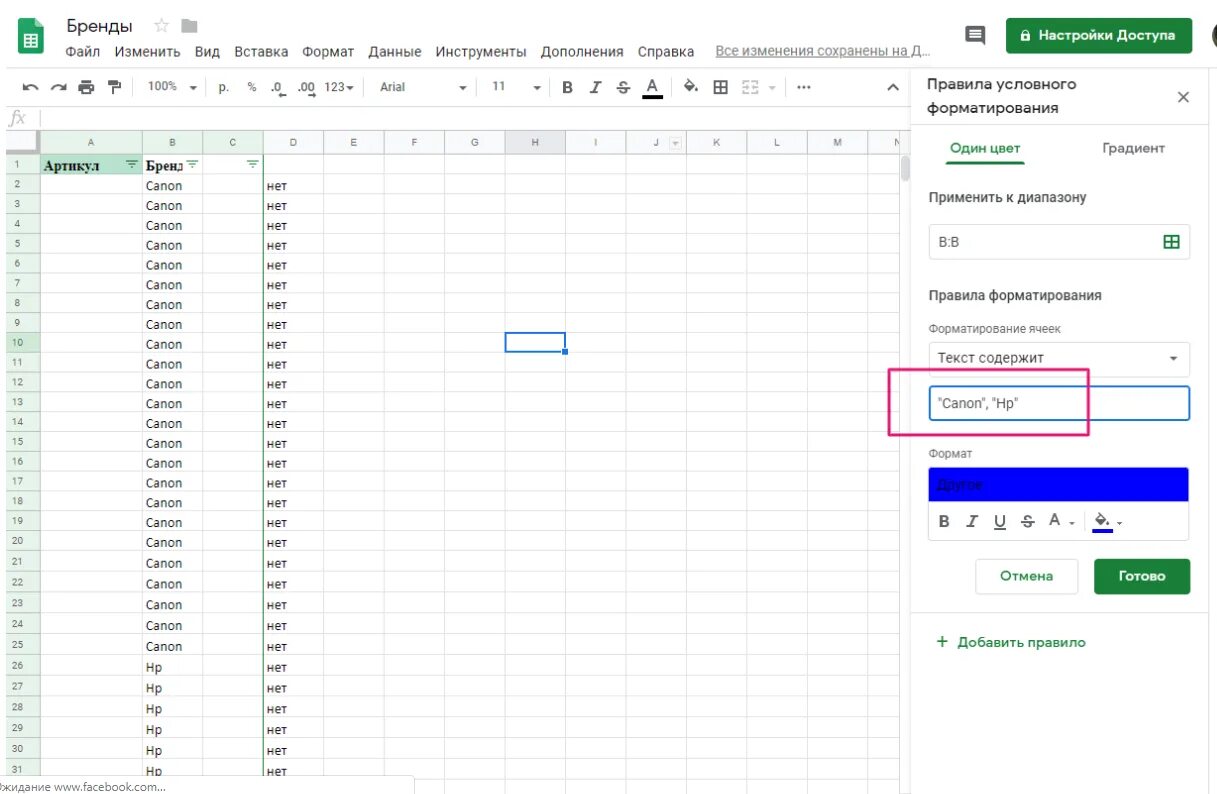Click the Undo arrow in toolbar

(x=31, y=88)
